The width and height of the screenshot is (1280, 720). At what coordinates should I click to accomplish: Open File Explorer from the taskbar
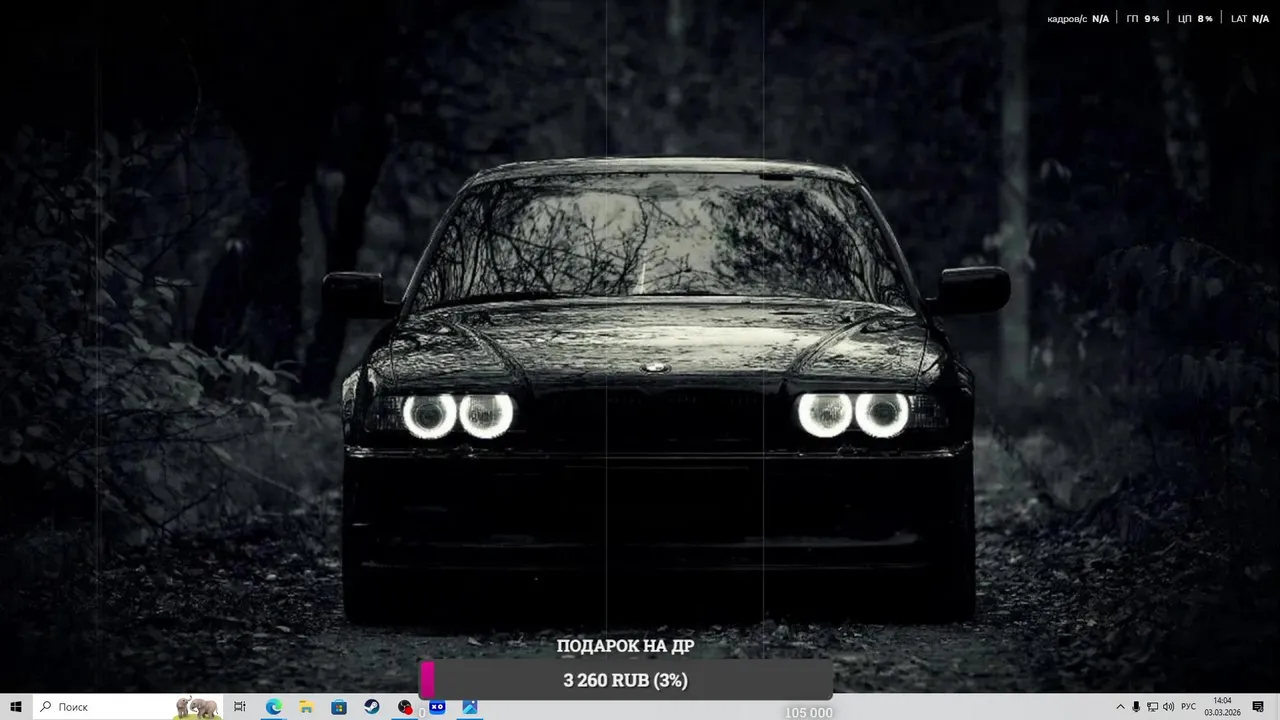(x=306, y=707)
